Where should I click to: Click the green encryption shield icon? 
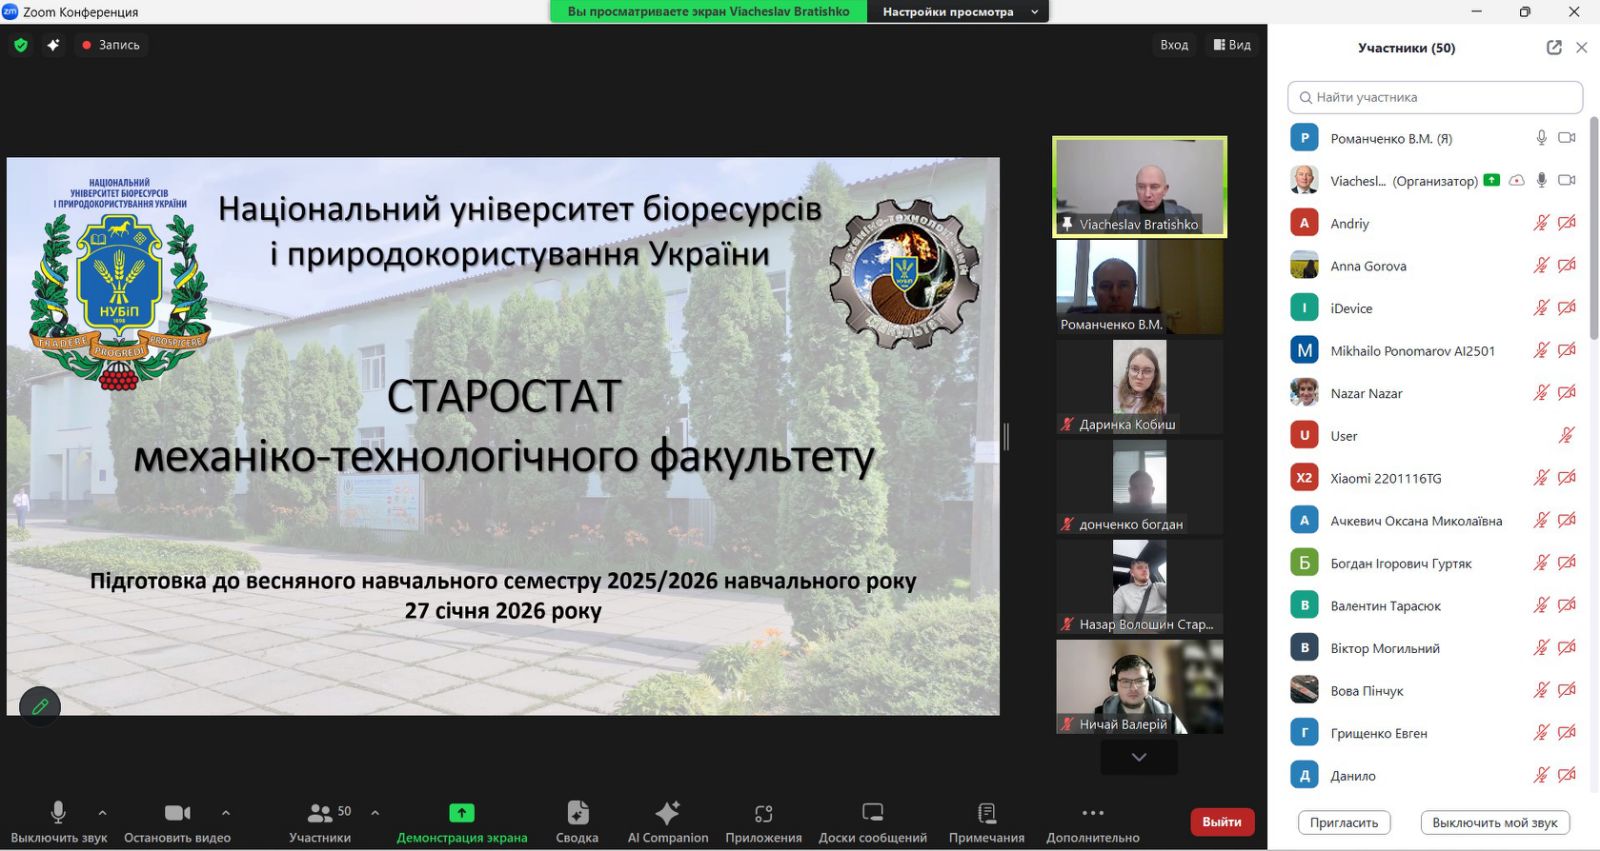click(x=21, y=45)
